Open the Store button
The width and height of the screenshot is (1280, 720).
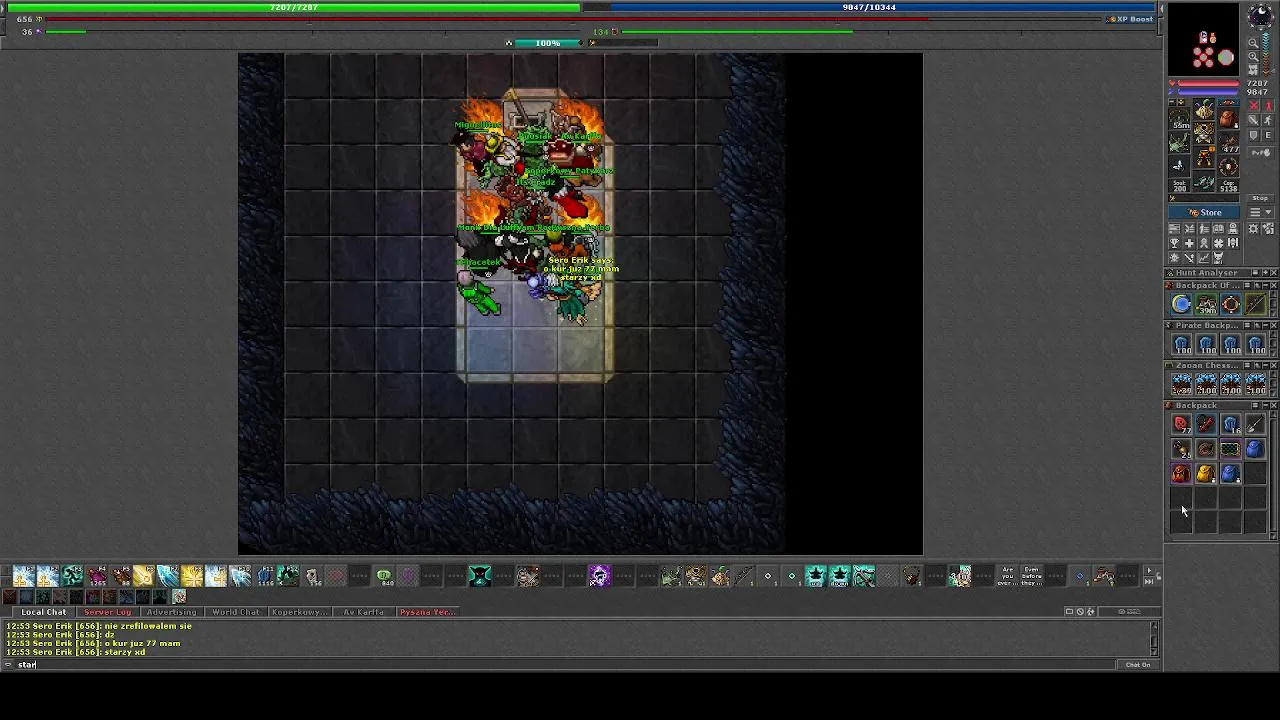pyautogui.click(x=1204, y=212)
